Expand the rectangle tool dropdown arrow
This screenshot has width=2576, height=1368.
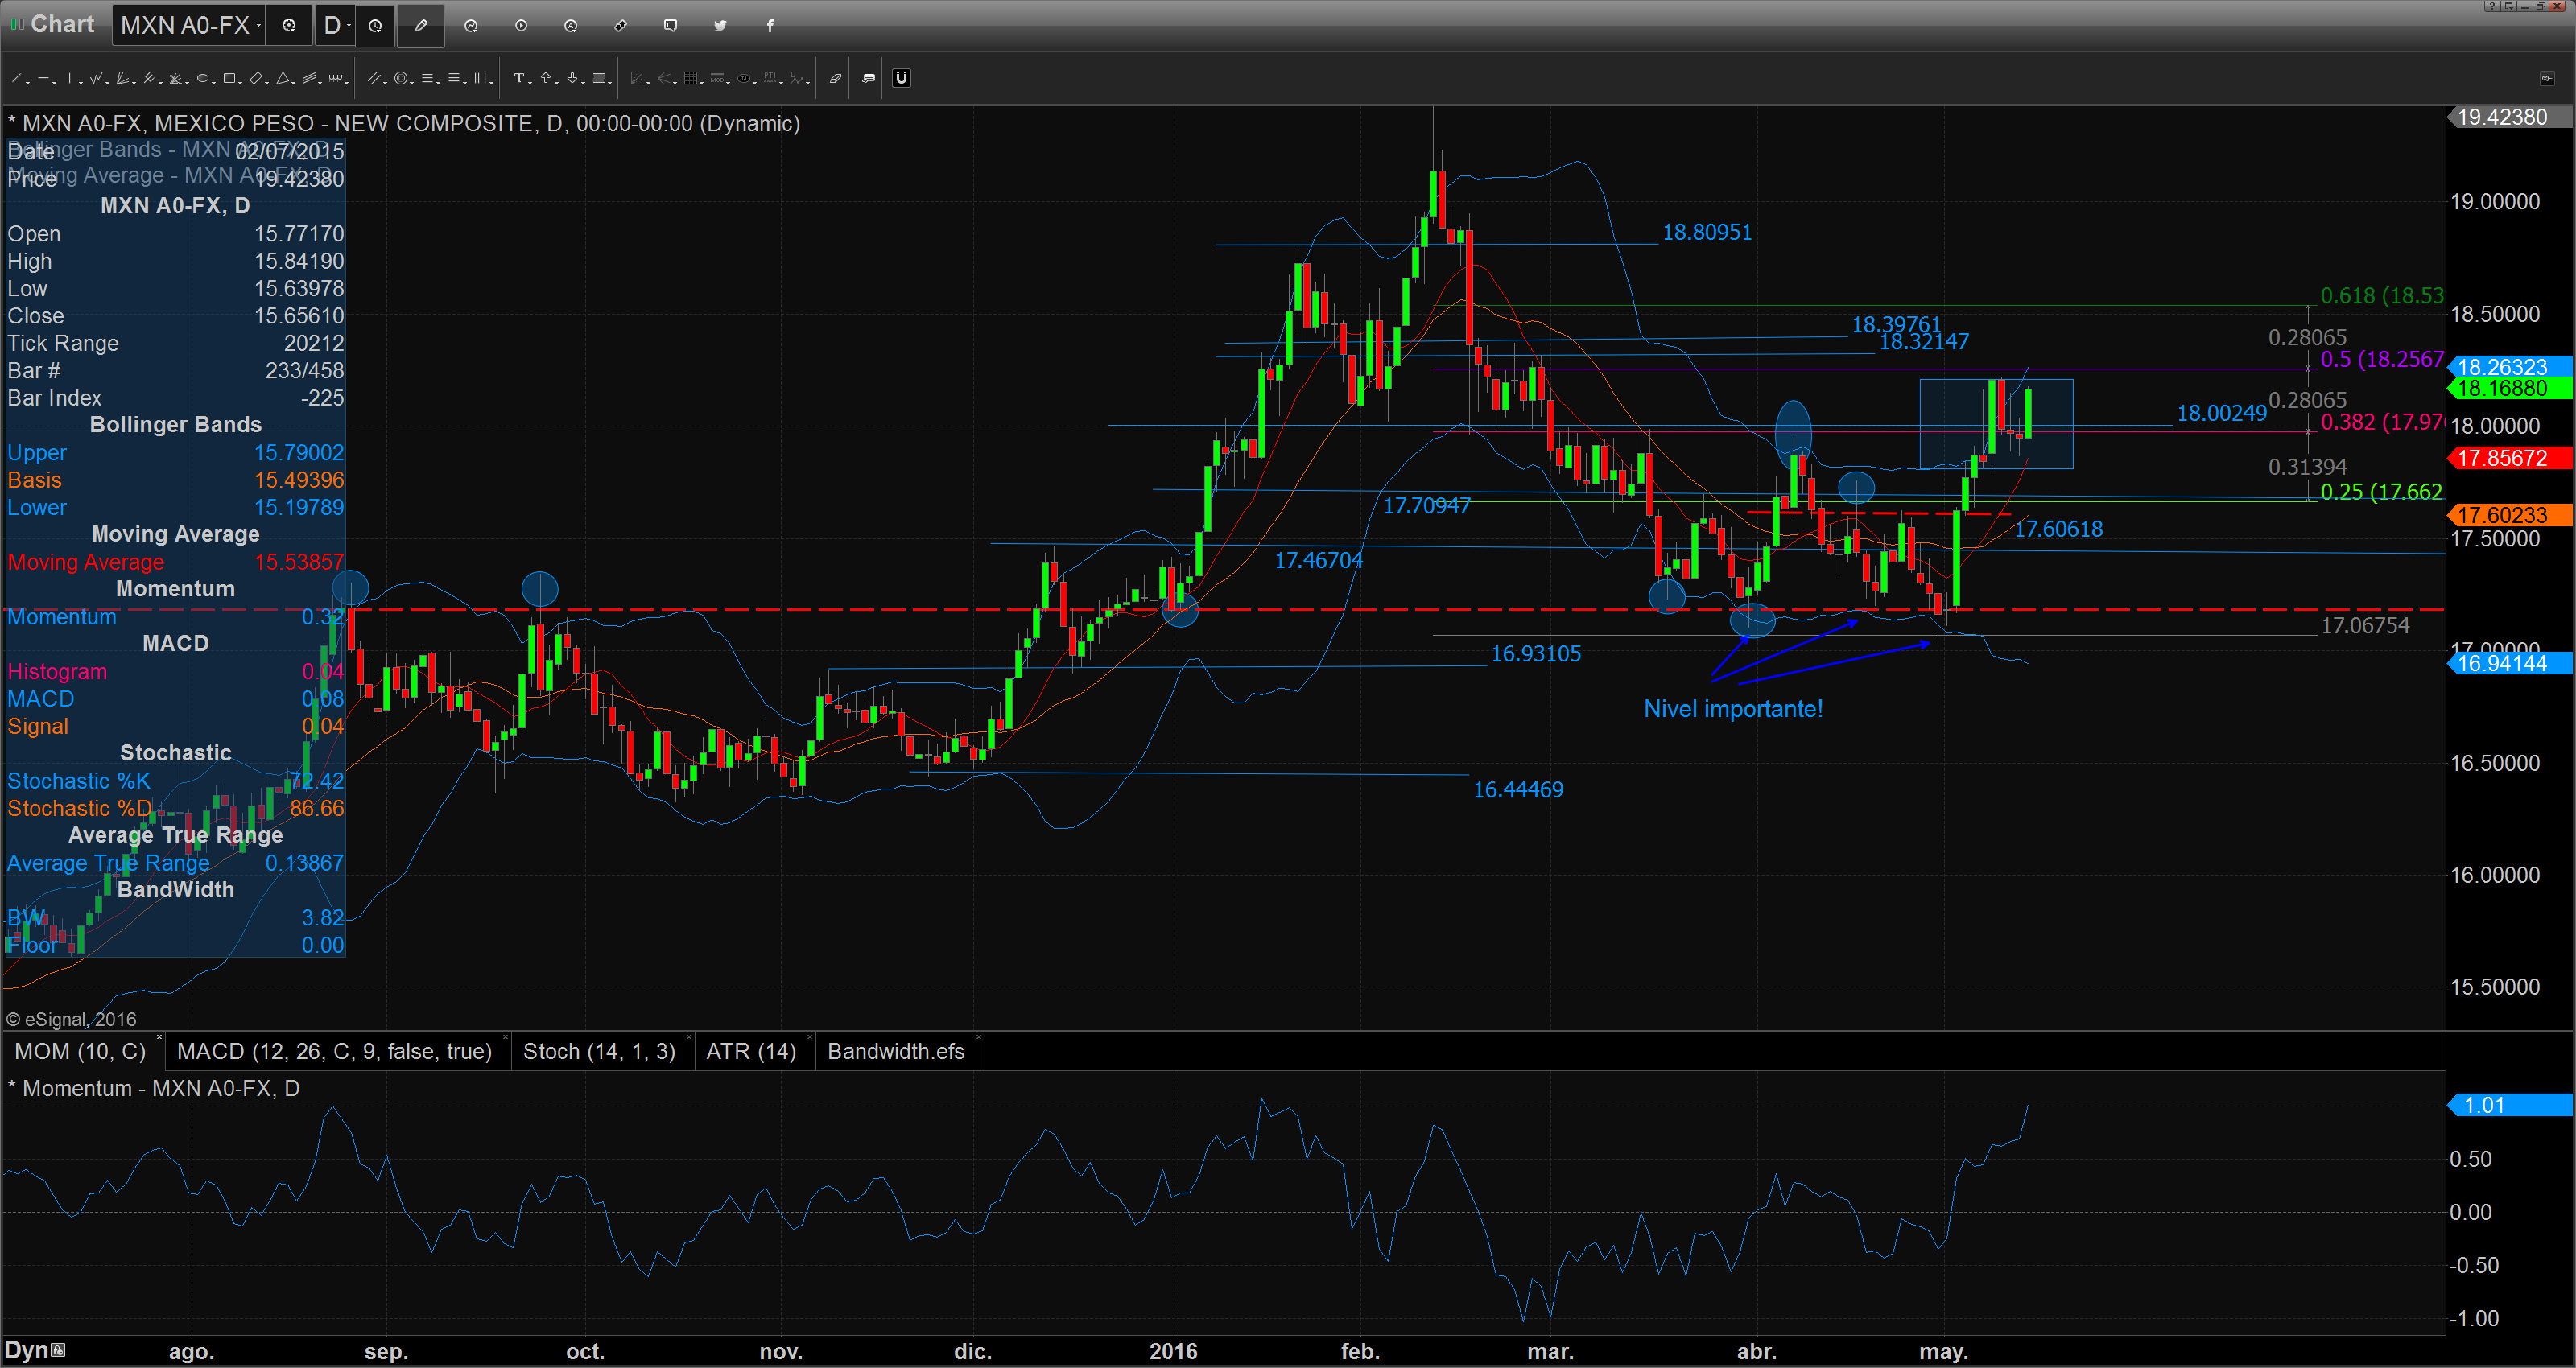pos(240,83)
